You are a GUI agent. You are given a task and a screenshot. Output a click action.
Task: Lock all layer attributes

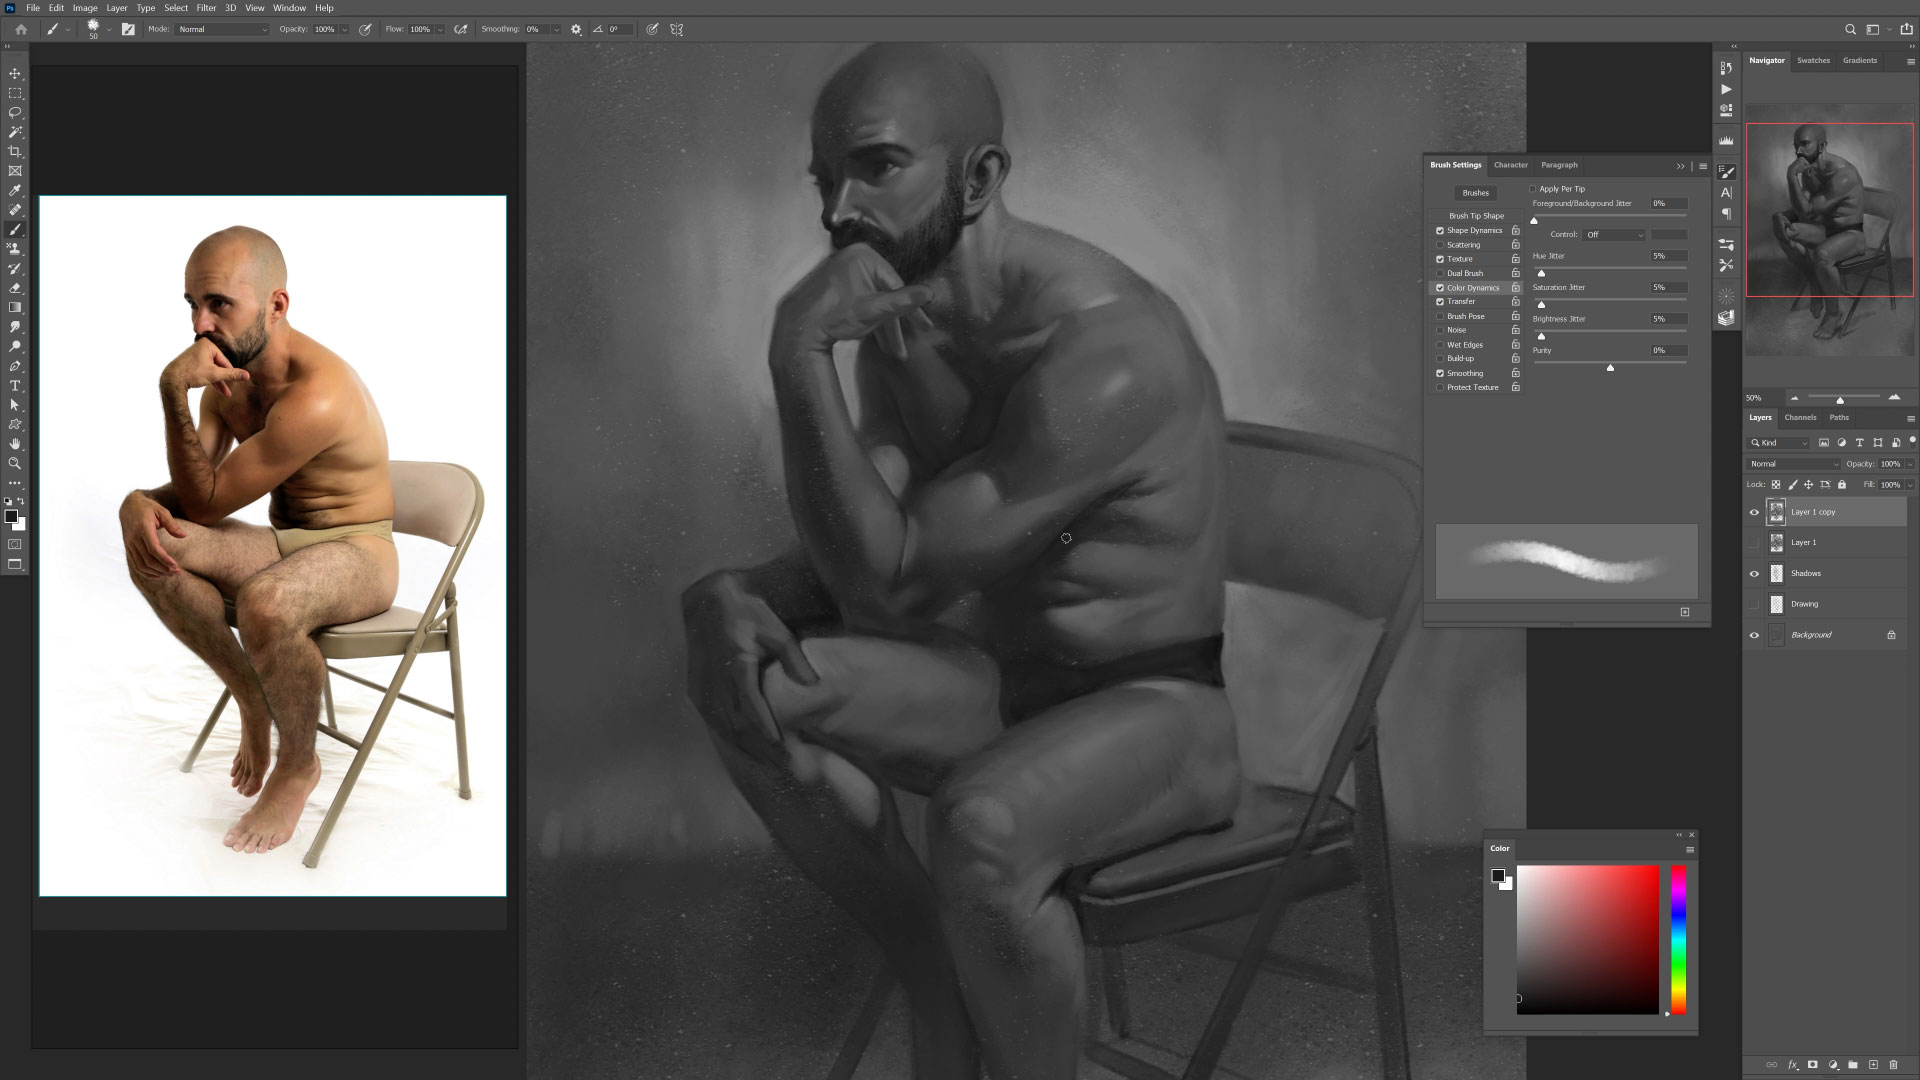[x=1842, y=485]
